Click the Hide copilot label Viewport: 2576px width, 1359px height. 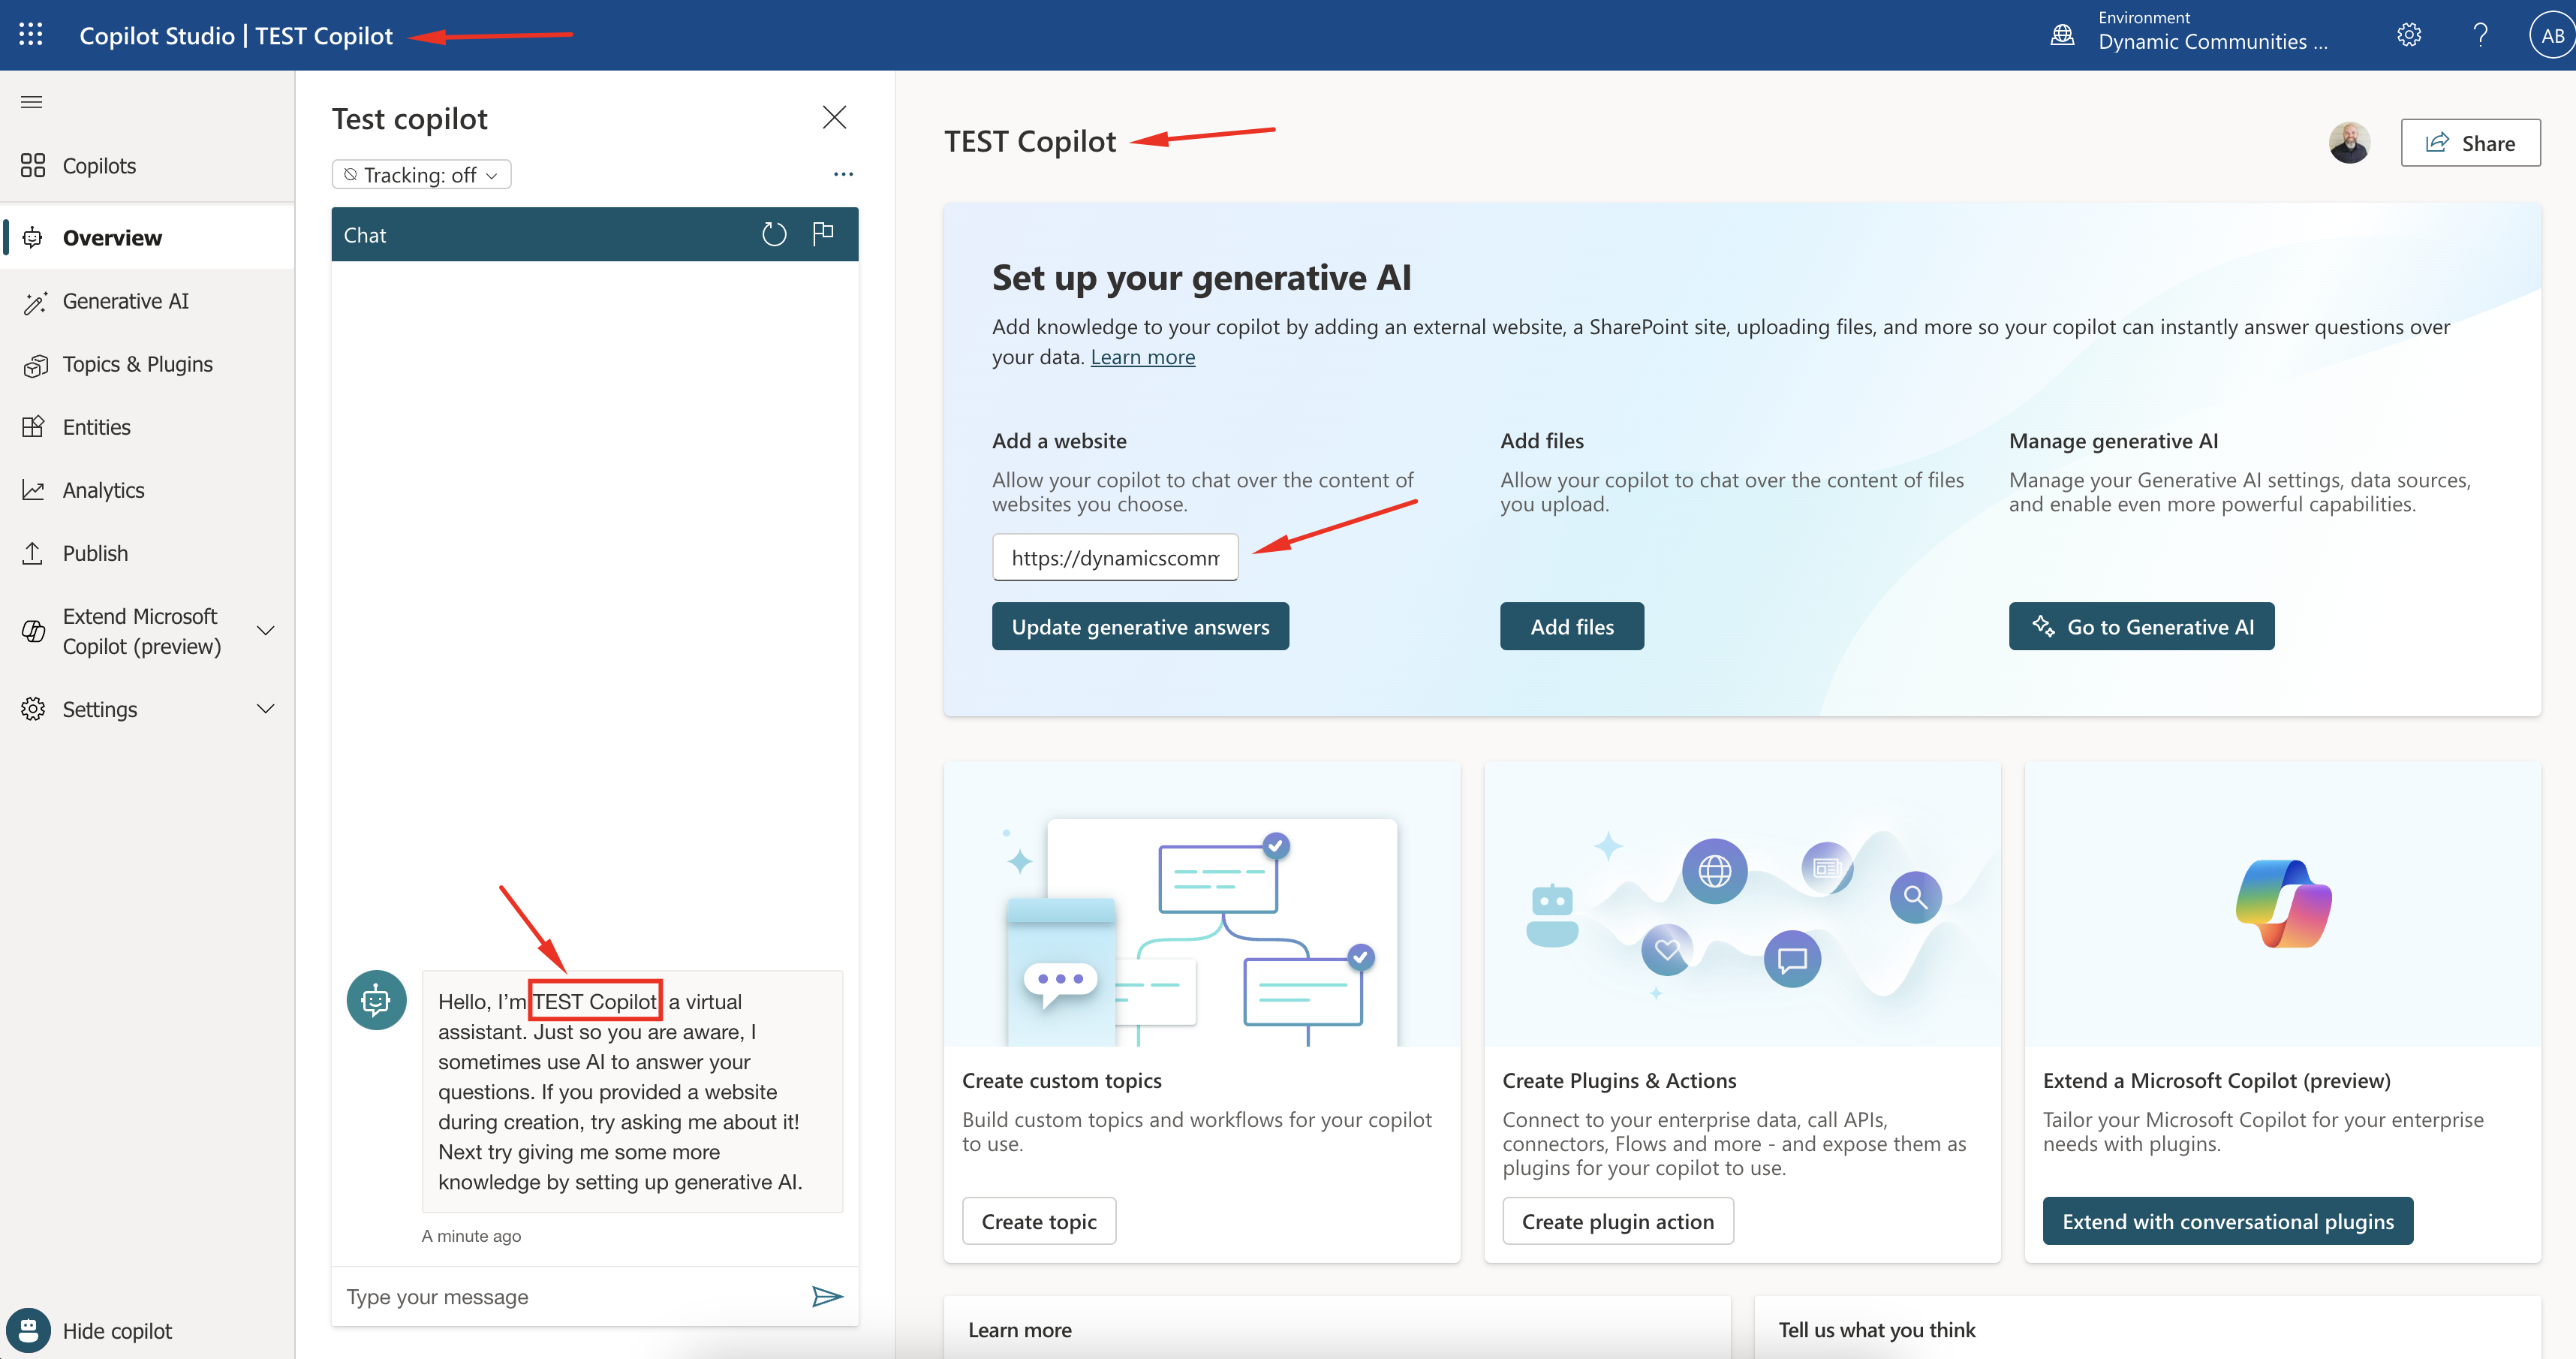pos(117,1331)
